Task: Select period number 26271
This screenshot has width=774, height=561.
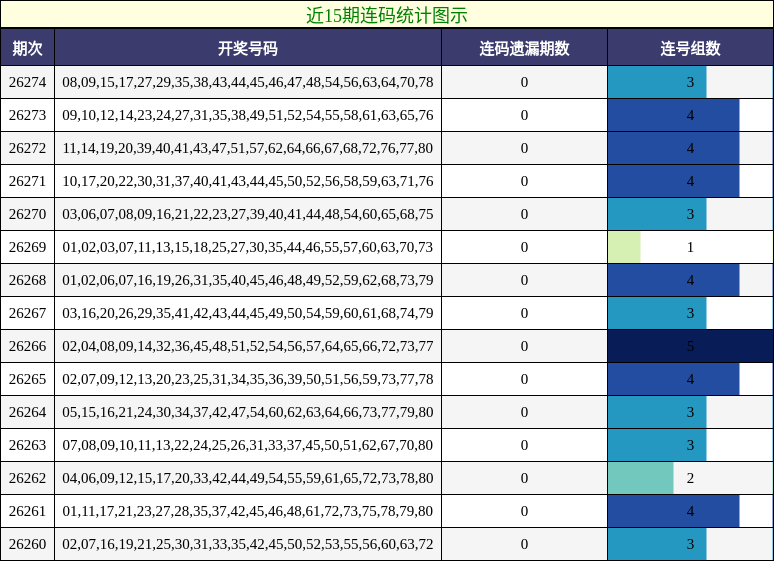Action: coord(27,181)
